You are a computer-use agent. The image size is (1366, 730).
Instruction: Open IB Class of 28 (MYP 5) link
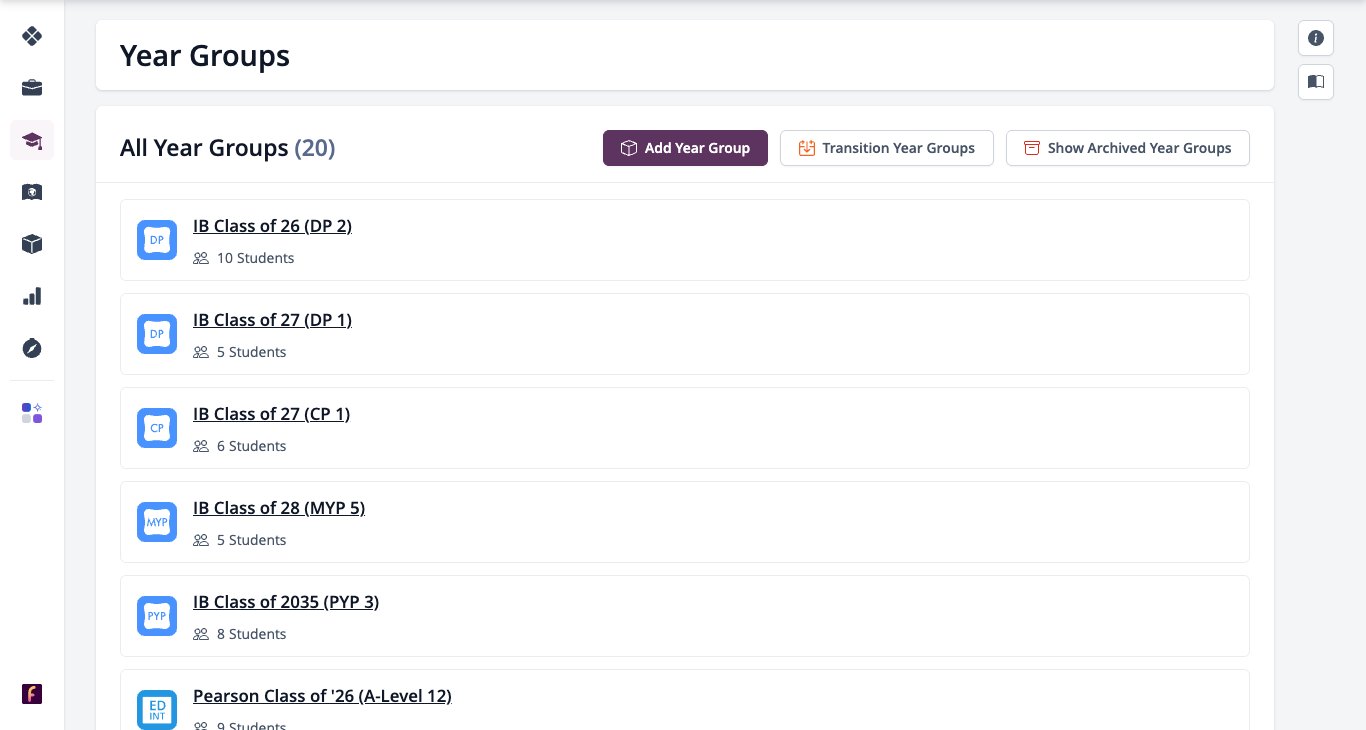coord(279,508)
